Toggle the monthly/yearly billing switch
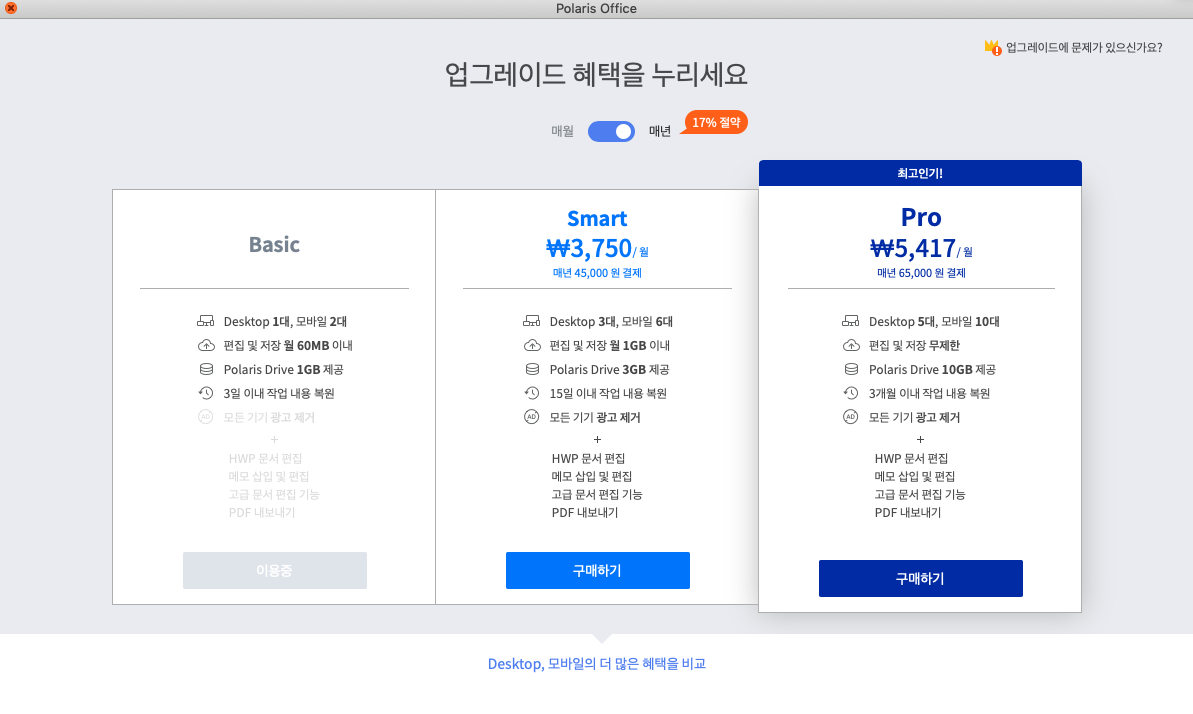Viewport: 1193px width, 714px height. pos(611,131)
